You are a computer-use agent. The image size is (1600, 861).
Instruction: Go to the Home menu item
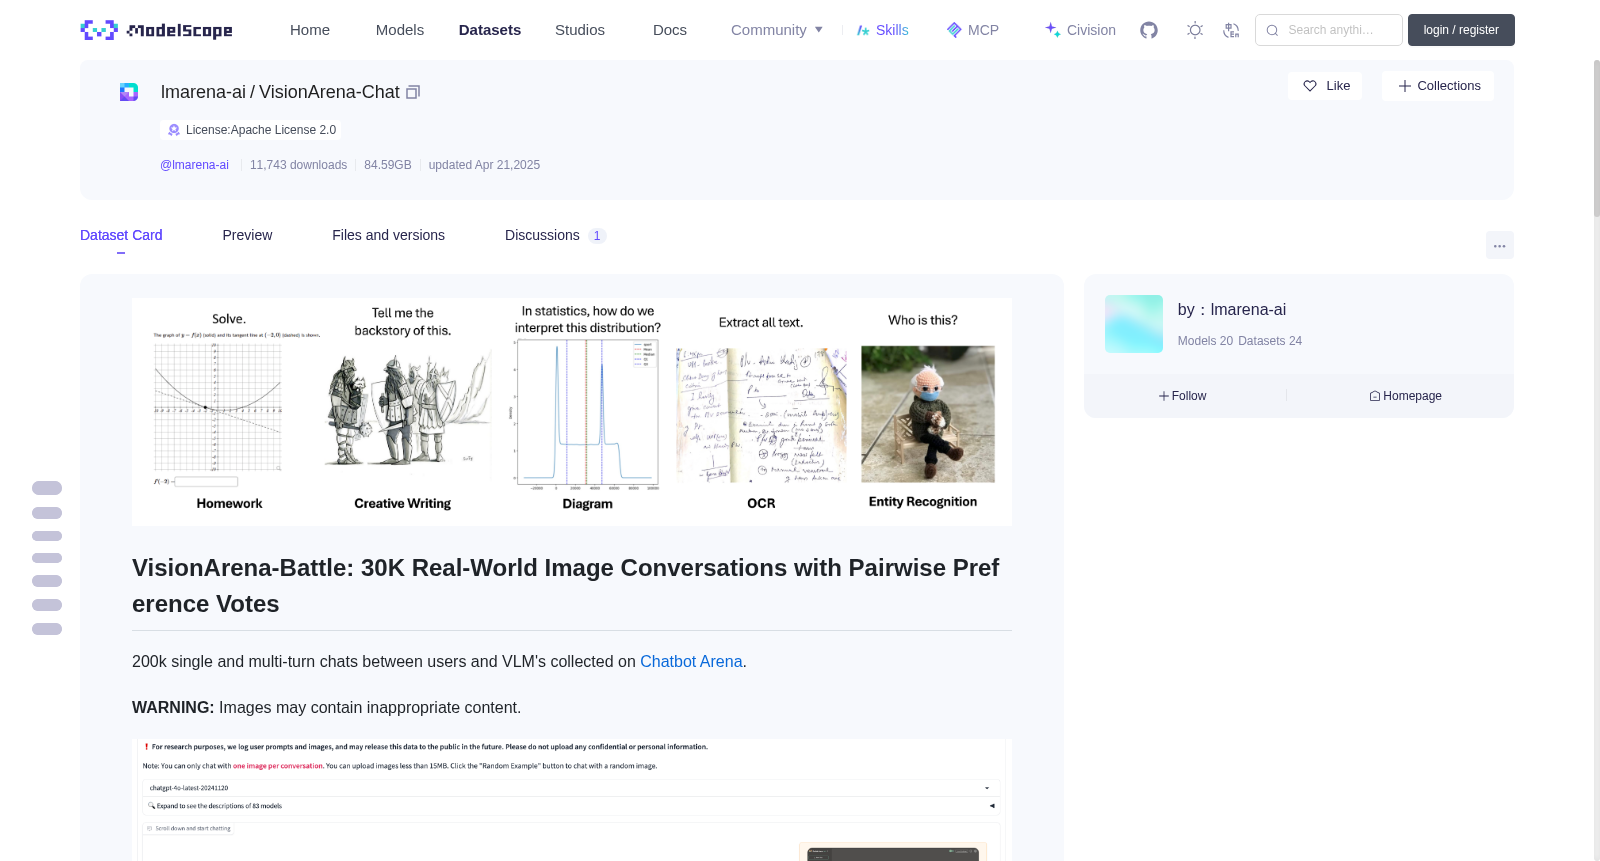point(310,30)
